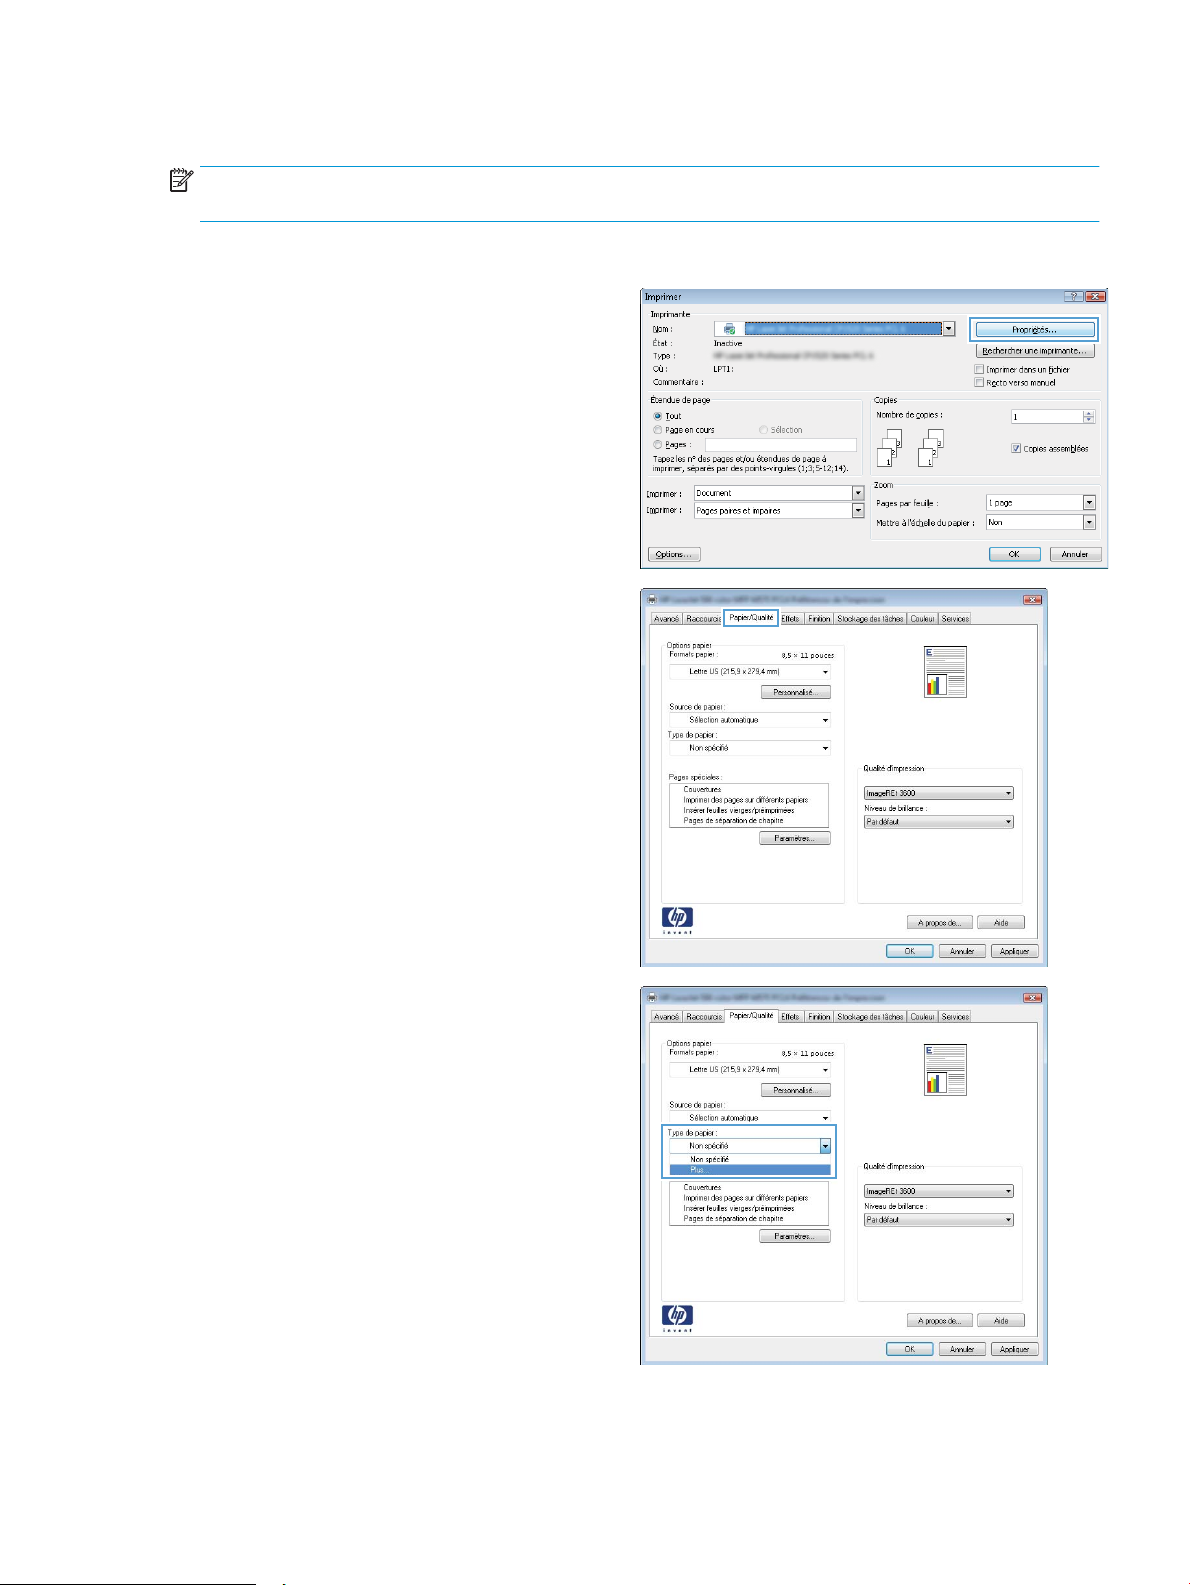Select the Pages radio button in Imprimer
Viewport: 1190px width, 1585px height.
click(x=658, y=444)
